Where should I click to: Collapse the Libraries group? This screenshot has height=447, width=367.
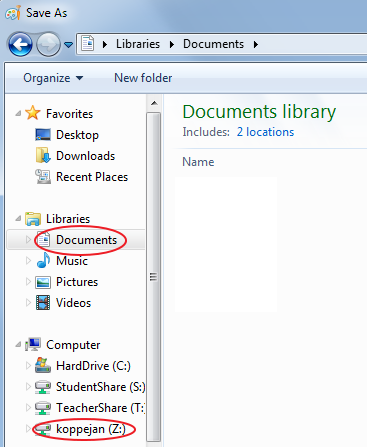click(18, 219)
